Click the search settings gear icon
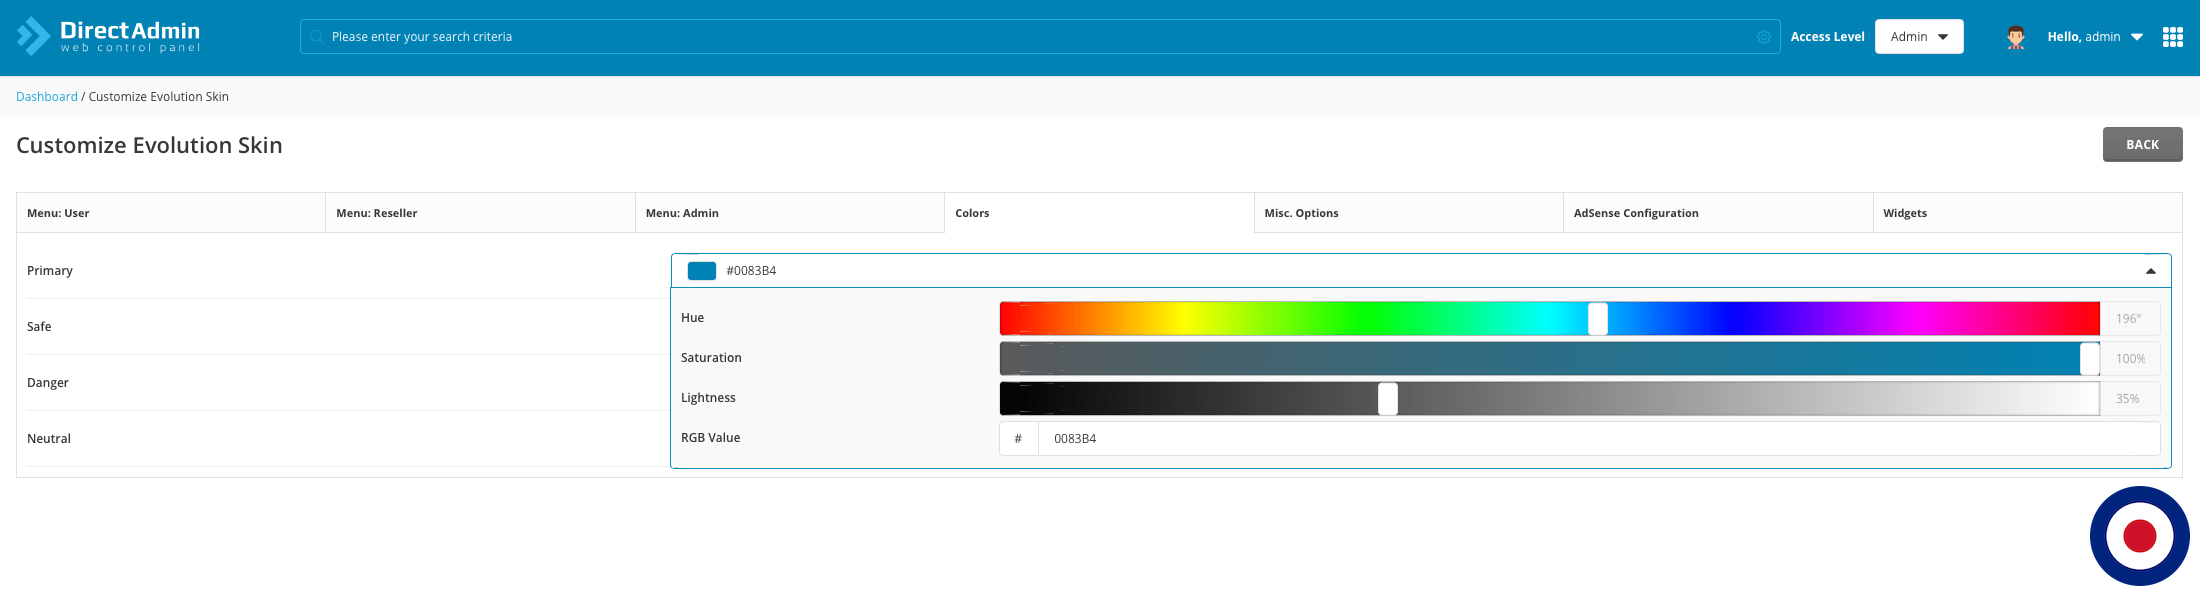 click(1763, 37)
